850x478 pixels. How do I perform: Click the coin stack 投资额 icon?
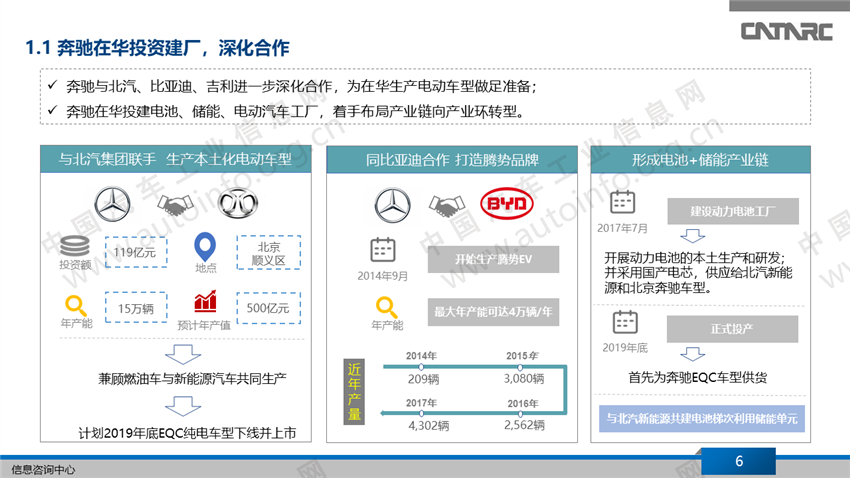click(x=75, y=247)
